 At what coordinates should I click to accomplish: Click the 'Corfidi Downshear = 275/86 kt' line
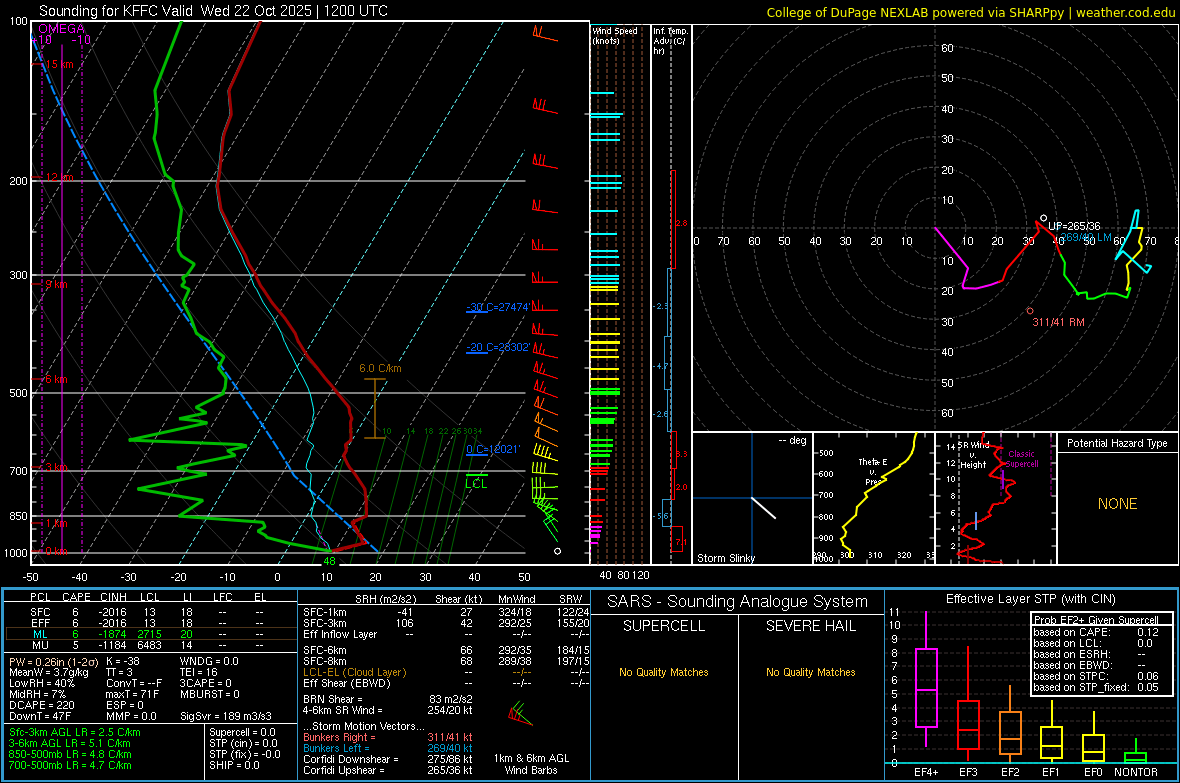point(388,759)
